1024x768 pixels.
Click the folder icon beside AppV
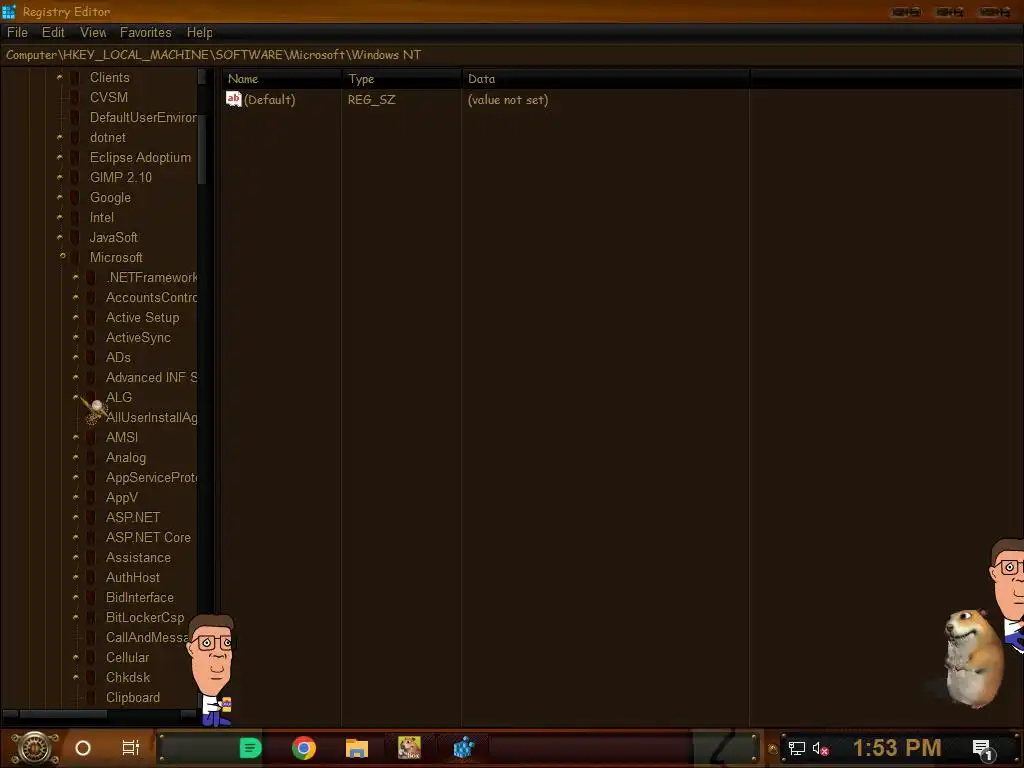click(91, 498)
